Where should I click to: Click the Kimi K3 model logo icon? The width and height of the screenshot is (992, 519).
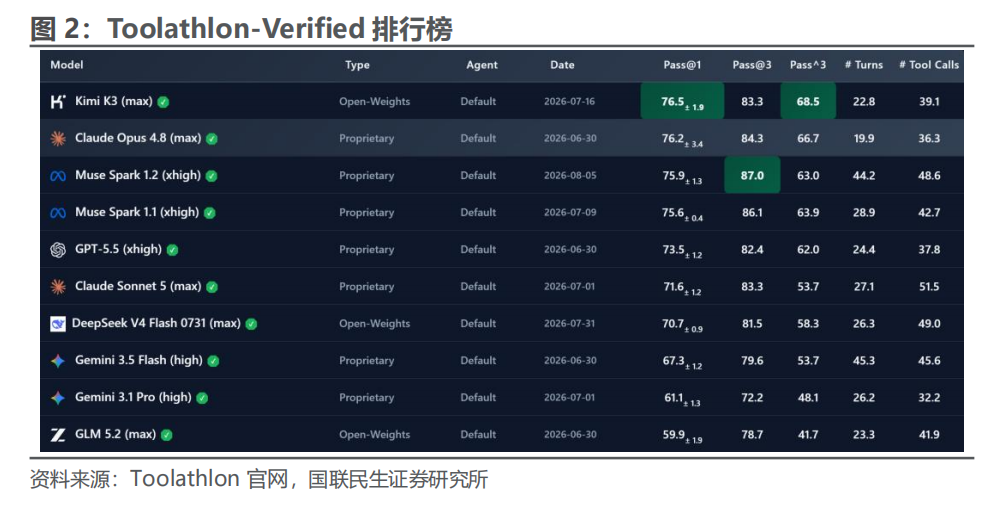tap(58, 101)
